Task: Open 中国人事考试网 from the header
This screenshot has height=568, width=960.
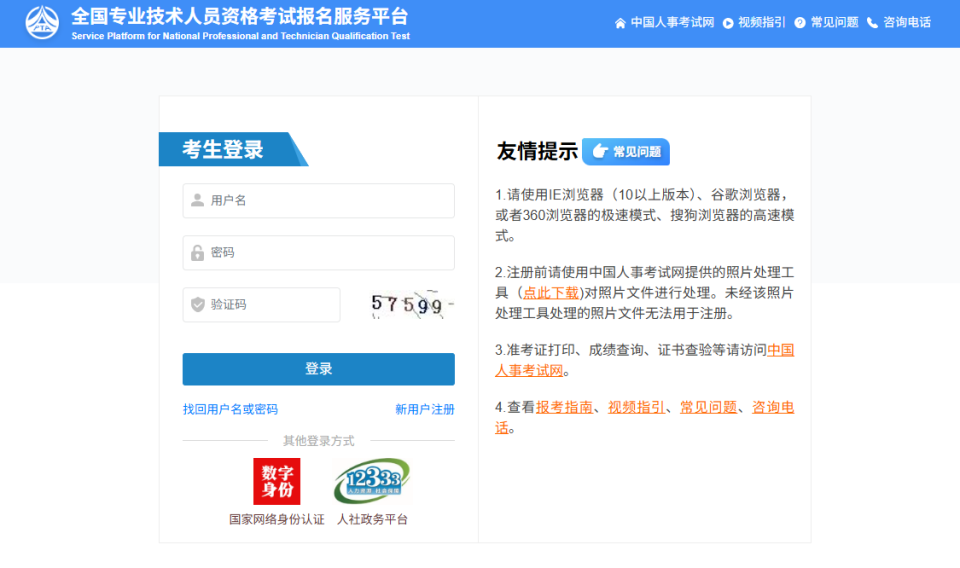Action: (x=672, y=23)
